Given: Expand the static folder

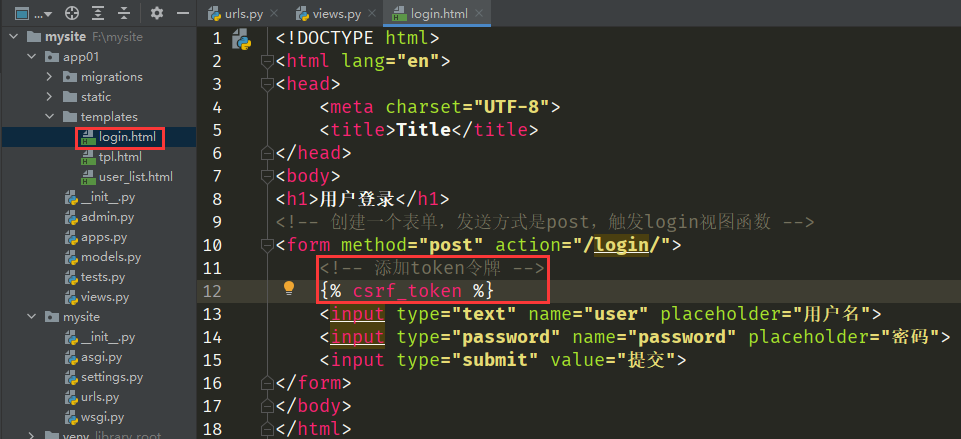Looking at the screenshot, I should pos(51,97).
